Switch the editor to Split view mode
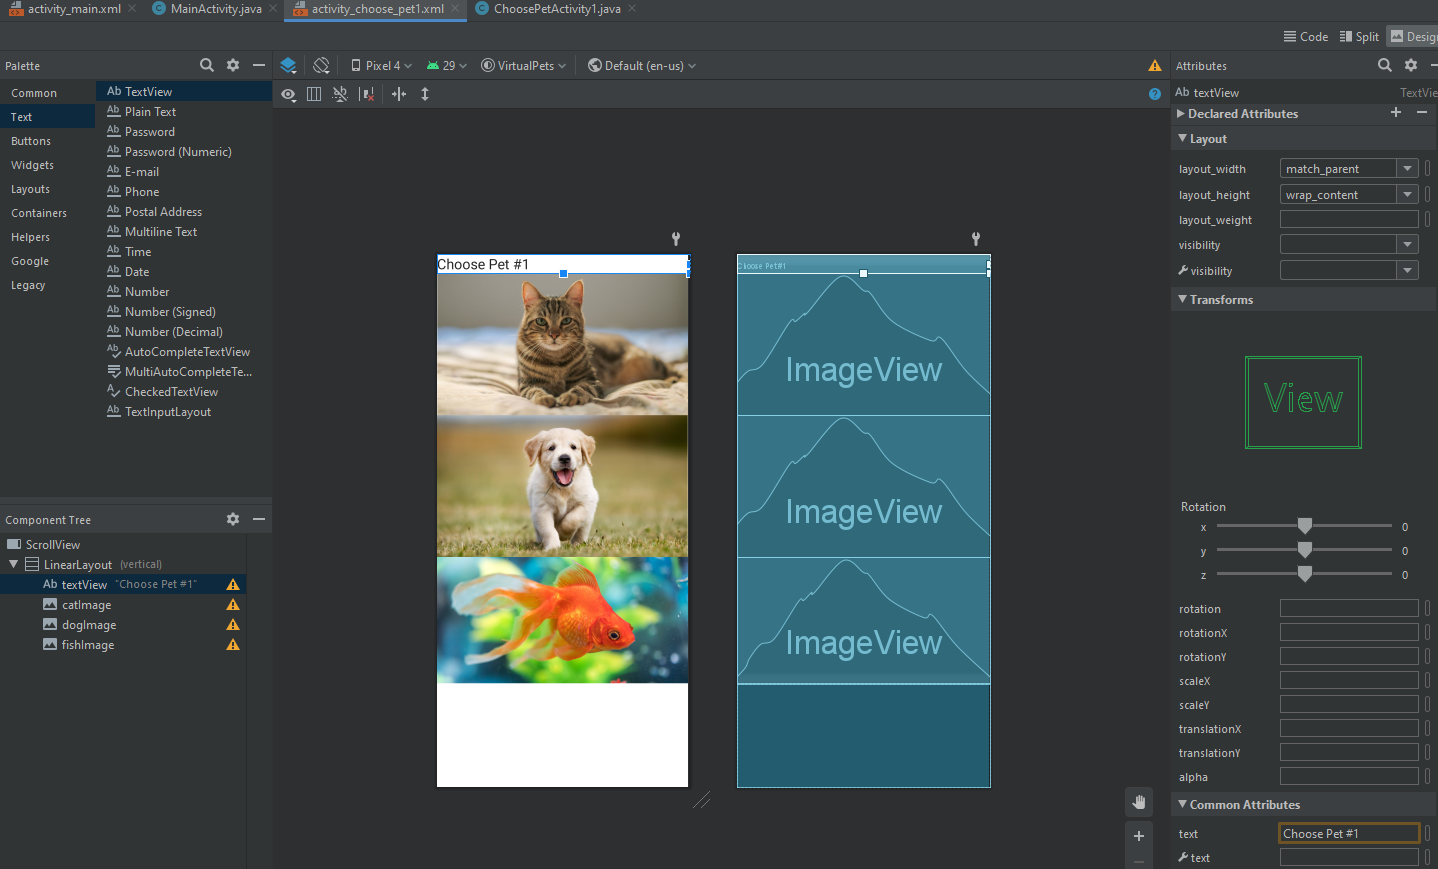 pyautogui.click(x=1359, y=37)
